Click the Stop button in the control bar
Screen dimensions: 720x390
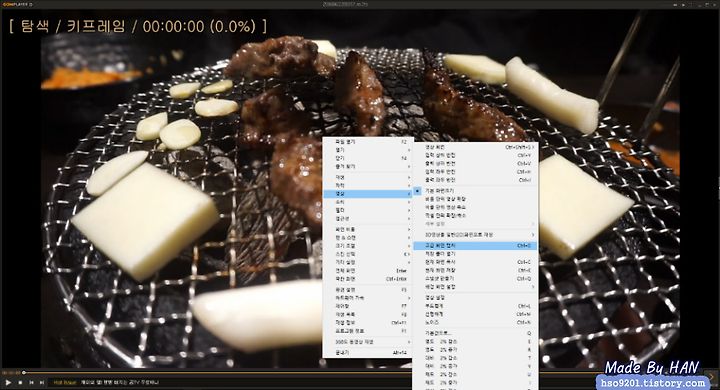click(20, 382)
